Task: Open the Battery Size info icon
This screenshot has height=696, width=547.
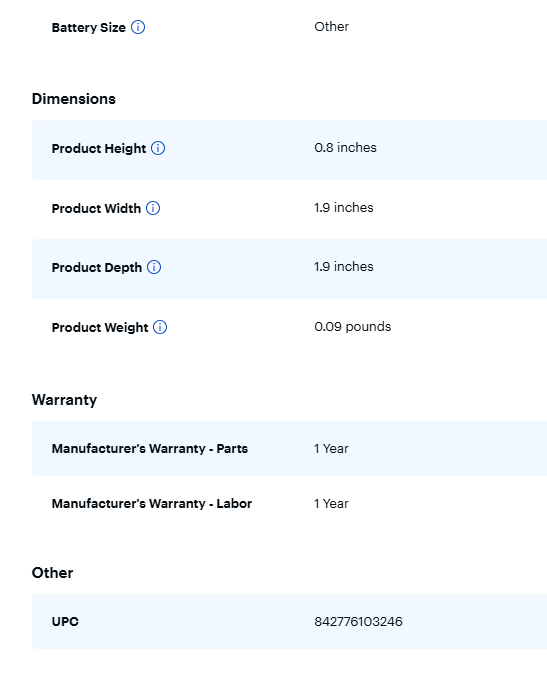Action: coord(138,27)
